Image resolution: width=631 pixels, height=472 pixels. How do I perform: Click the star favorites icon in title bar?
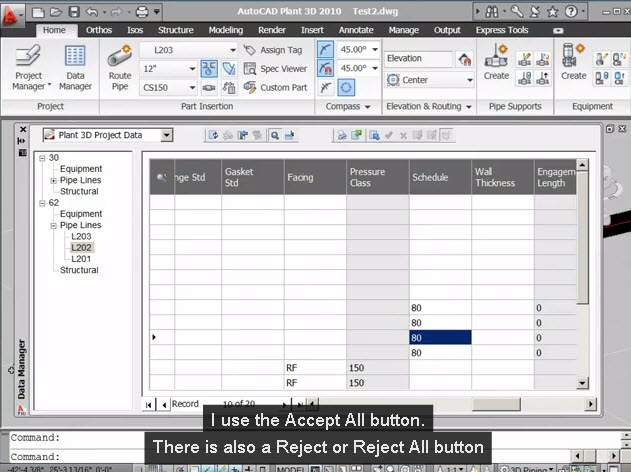pos(553,12)
